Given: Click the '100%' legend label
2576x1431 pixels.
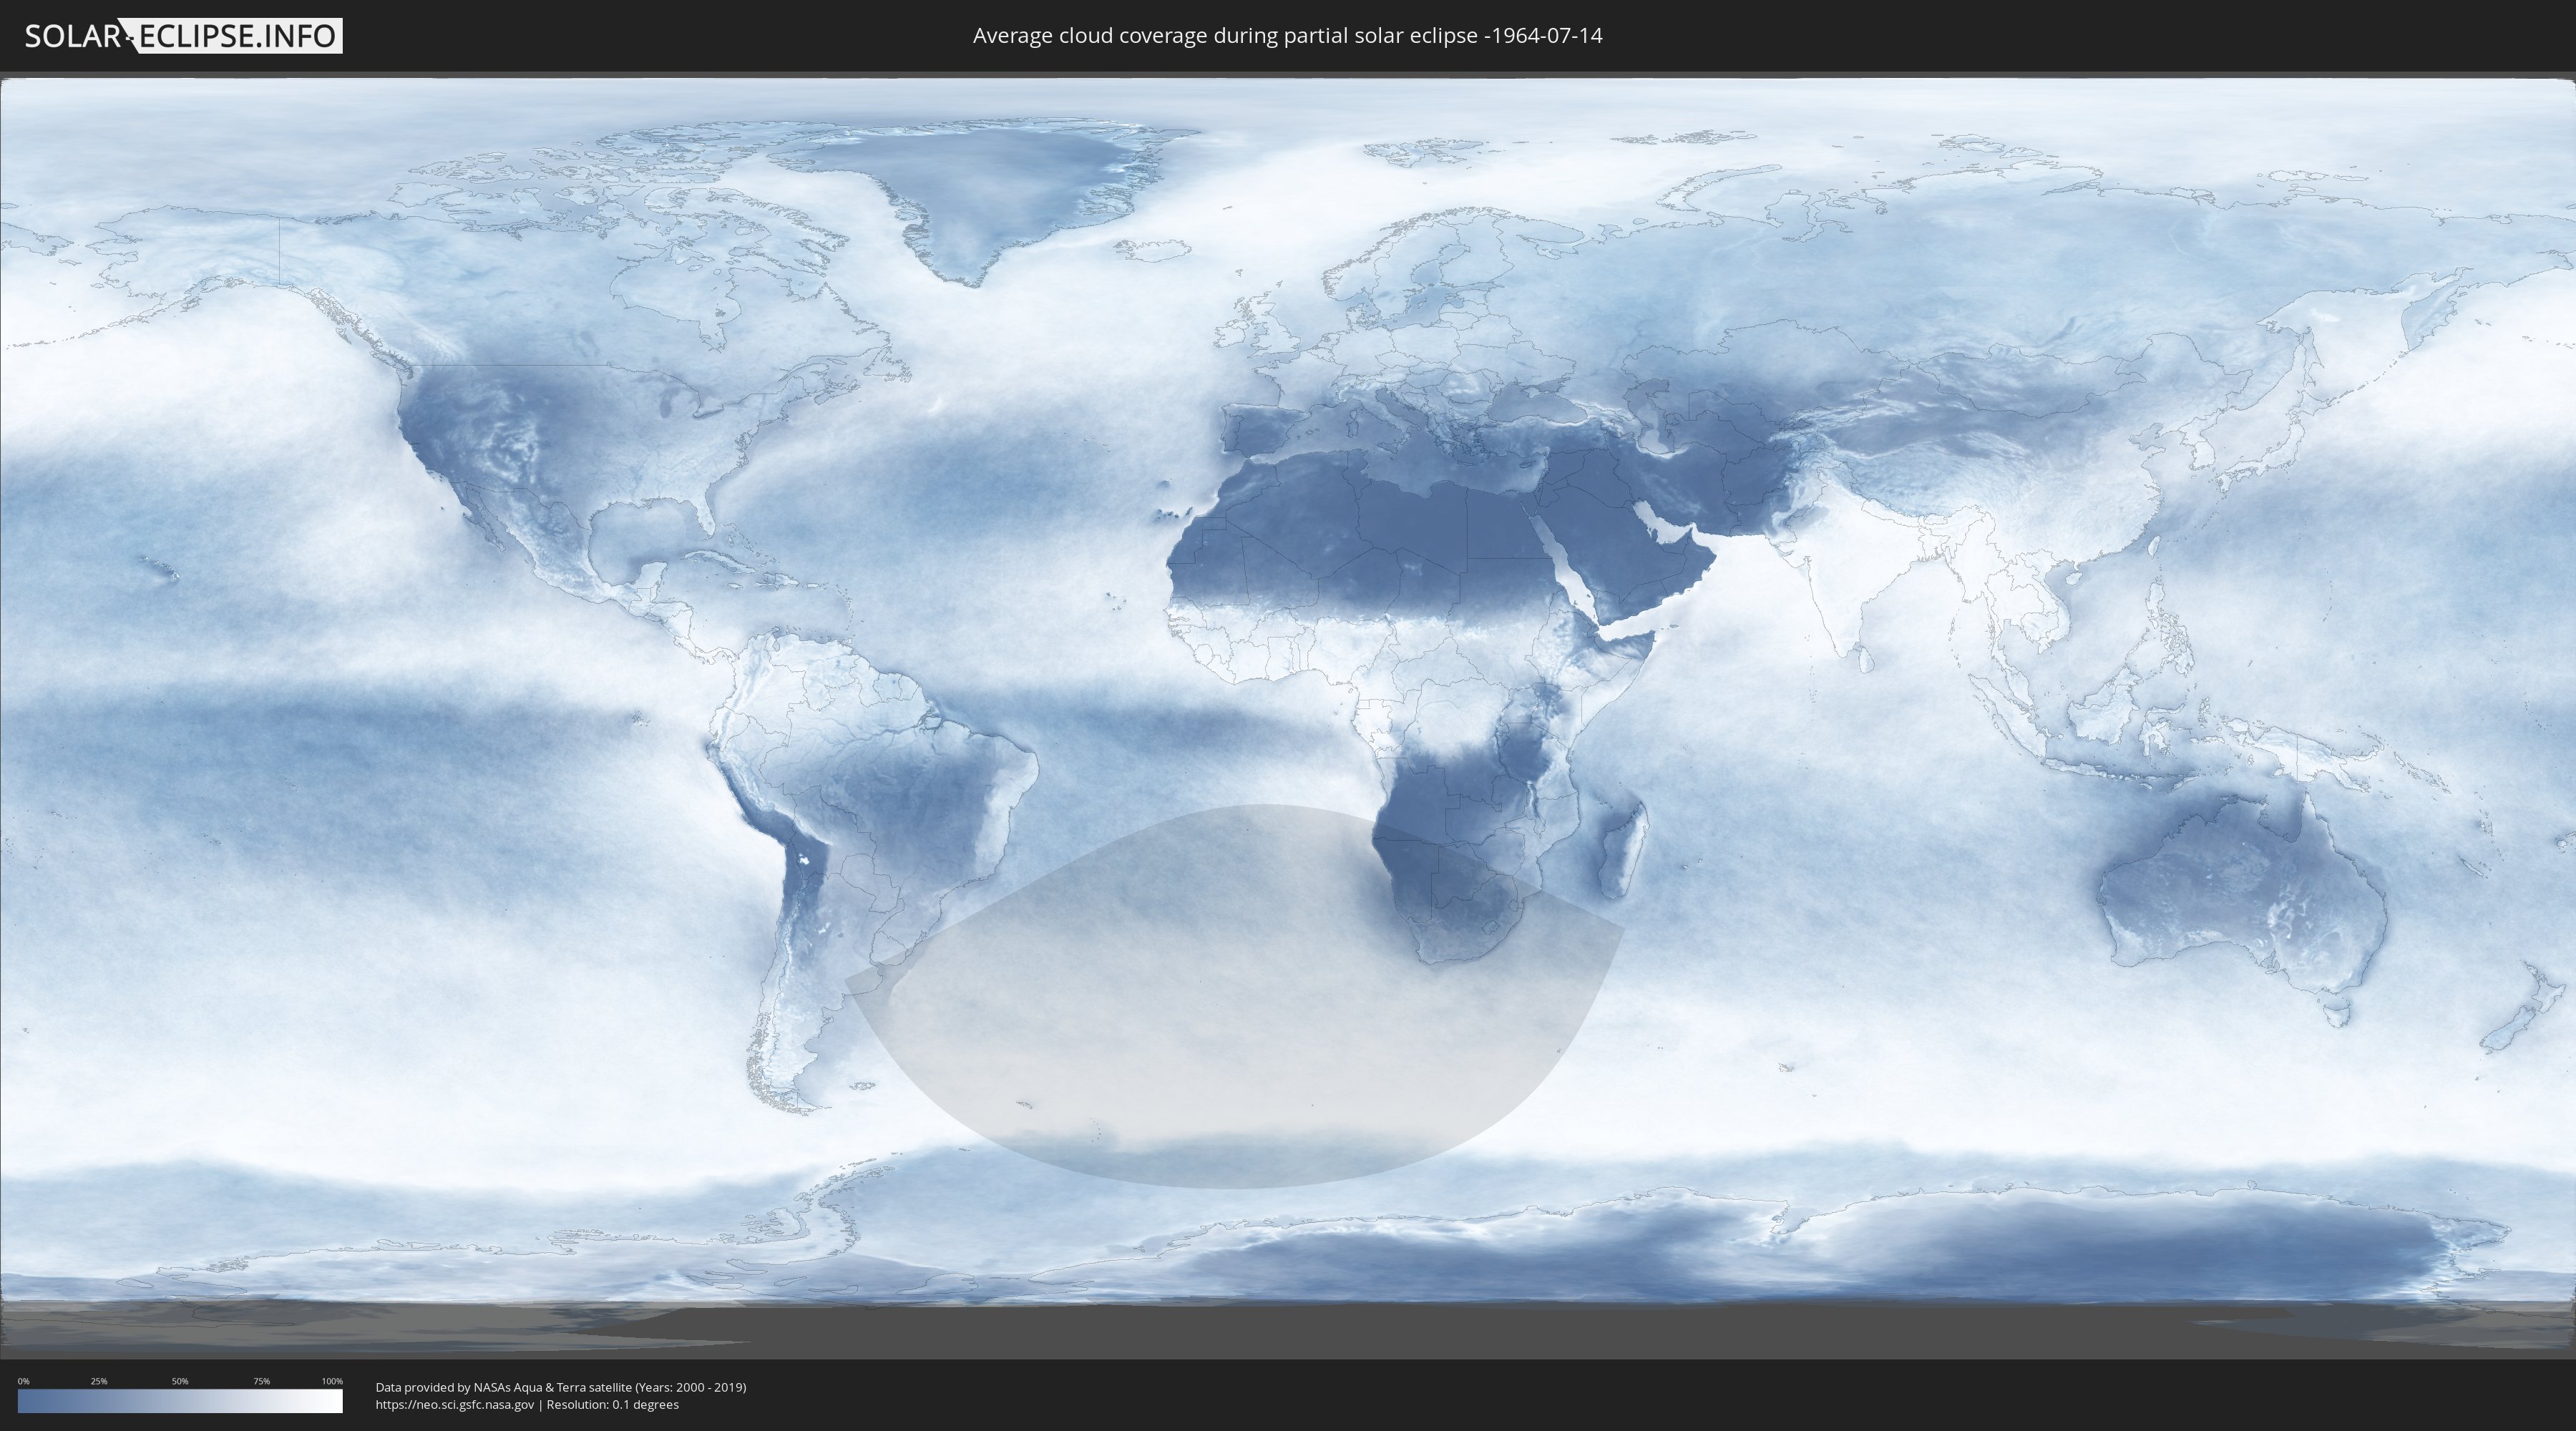Looking at the screenshot, I should 332,1381.
